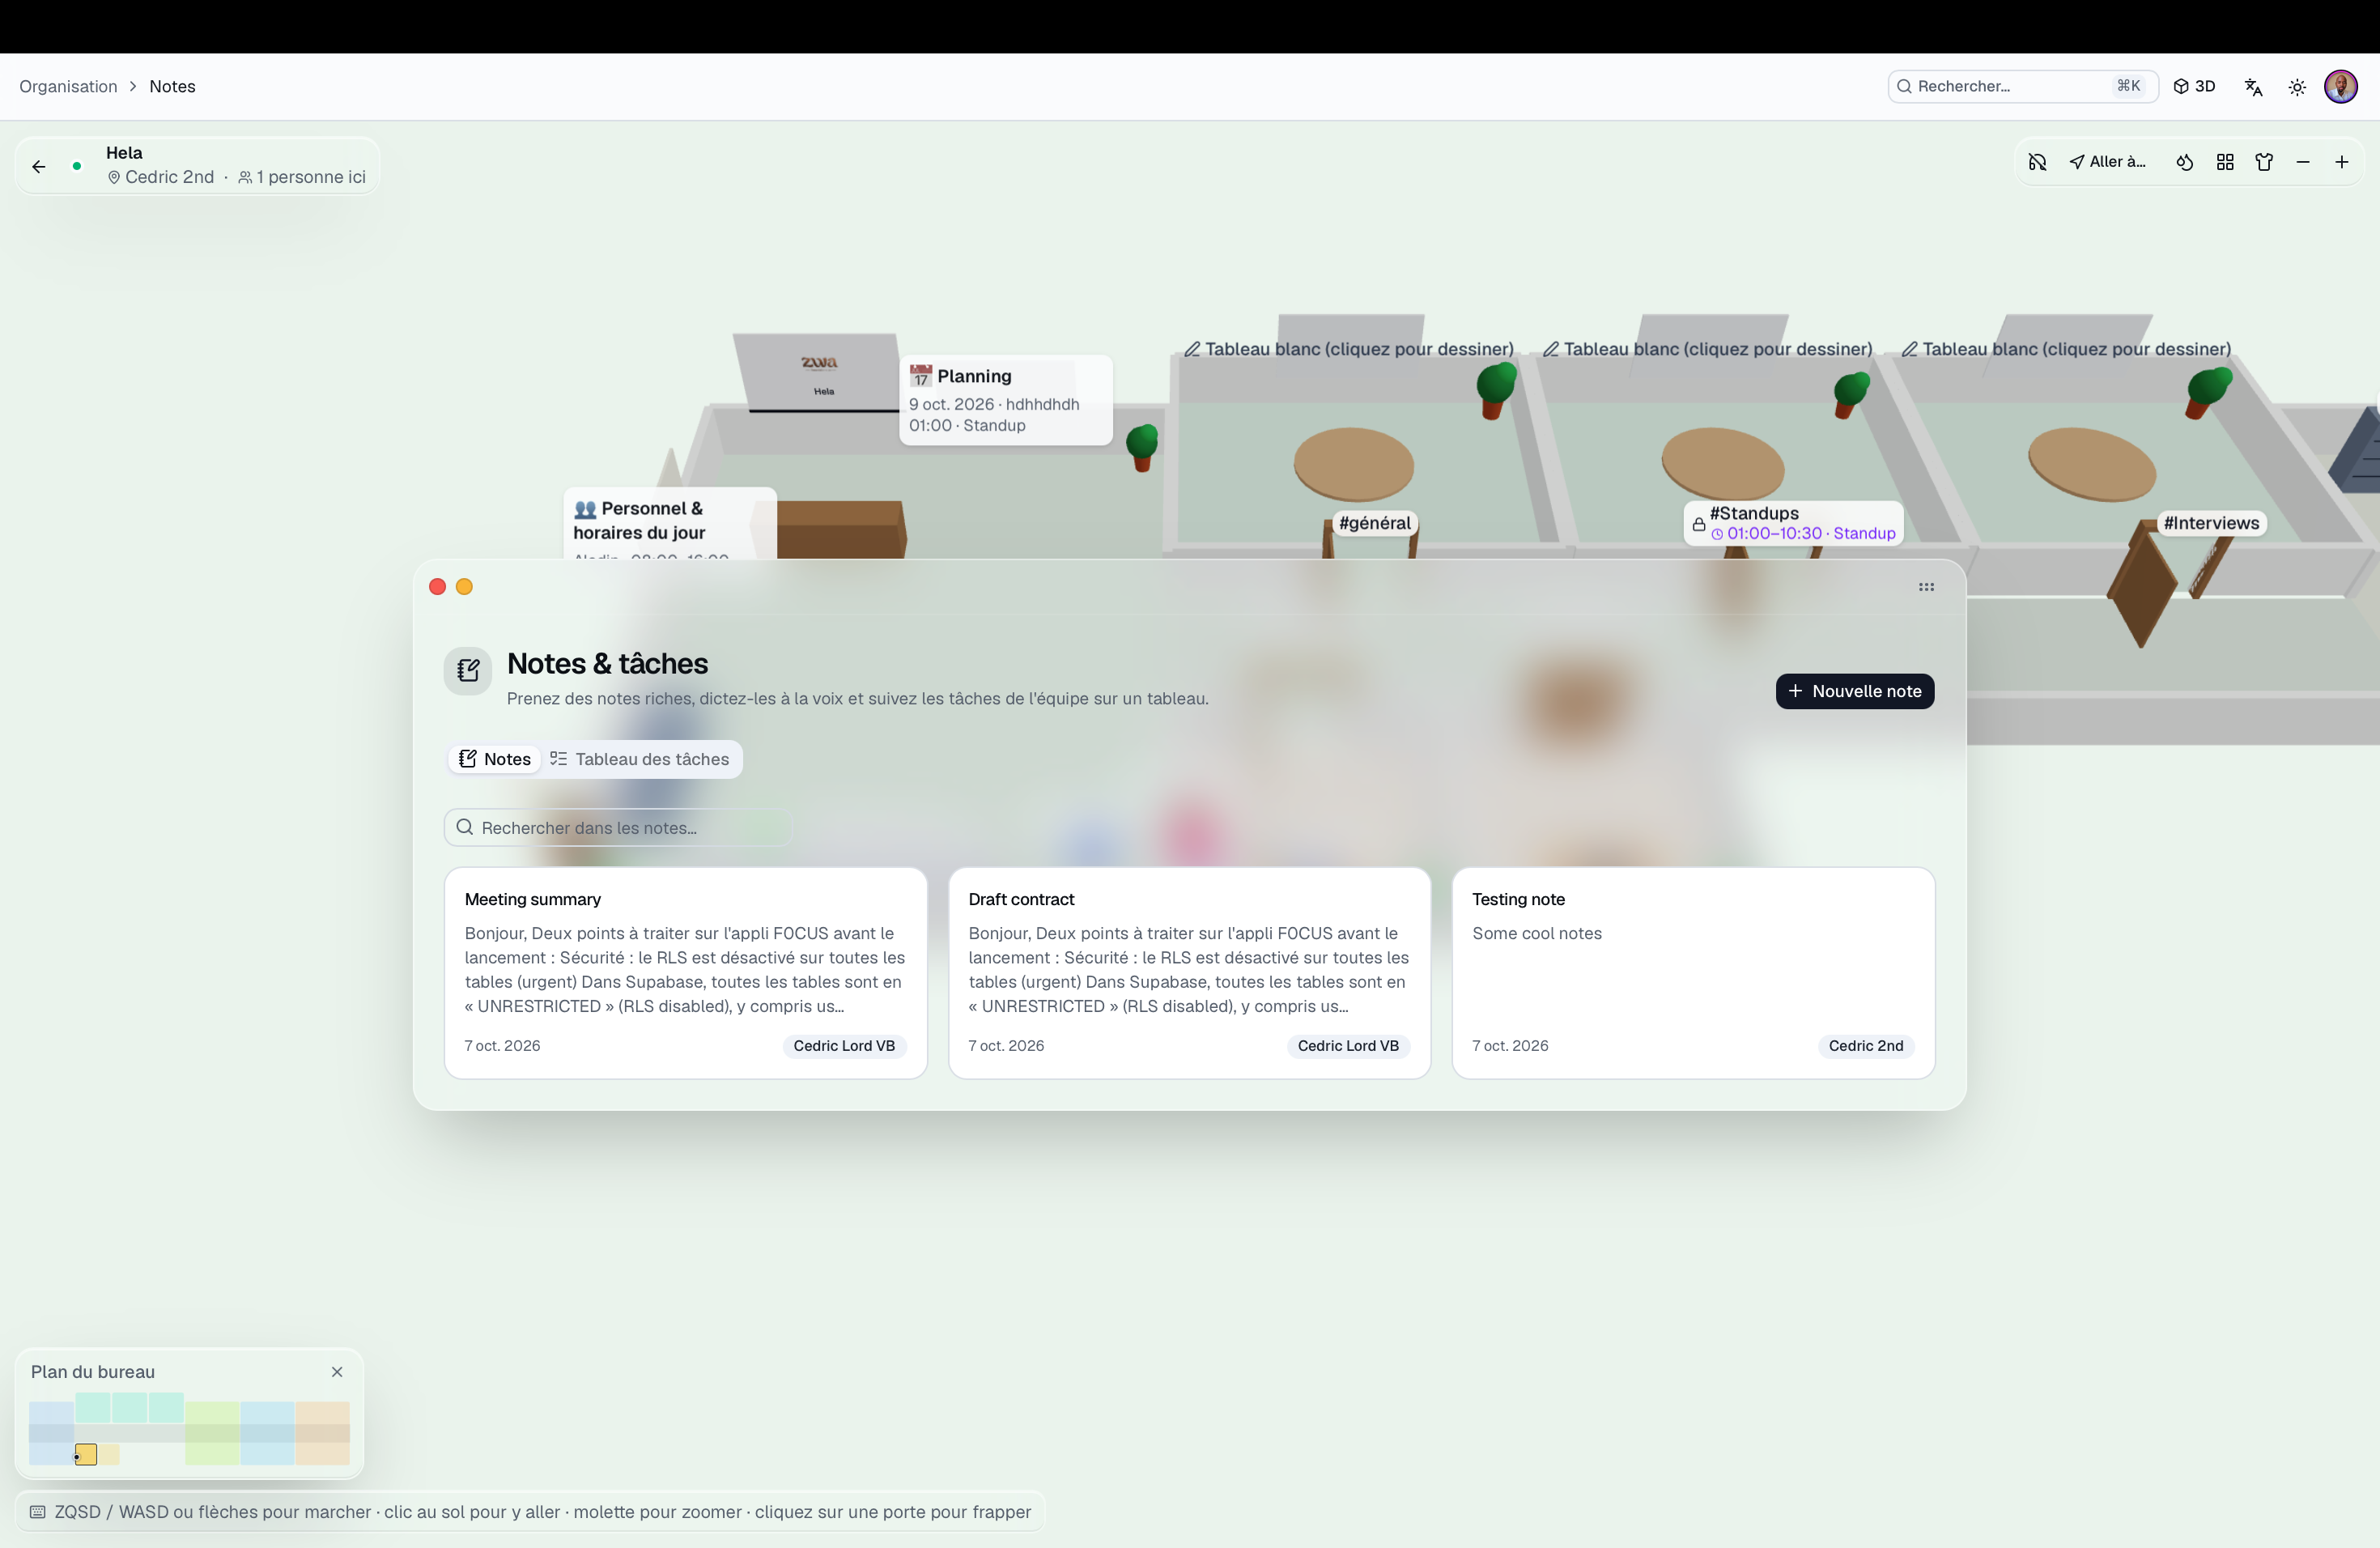Click the yellow room on the minimap
This screenshot has height=1548, width=2380.
(87, 1454)
